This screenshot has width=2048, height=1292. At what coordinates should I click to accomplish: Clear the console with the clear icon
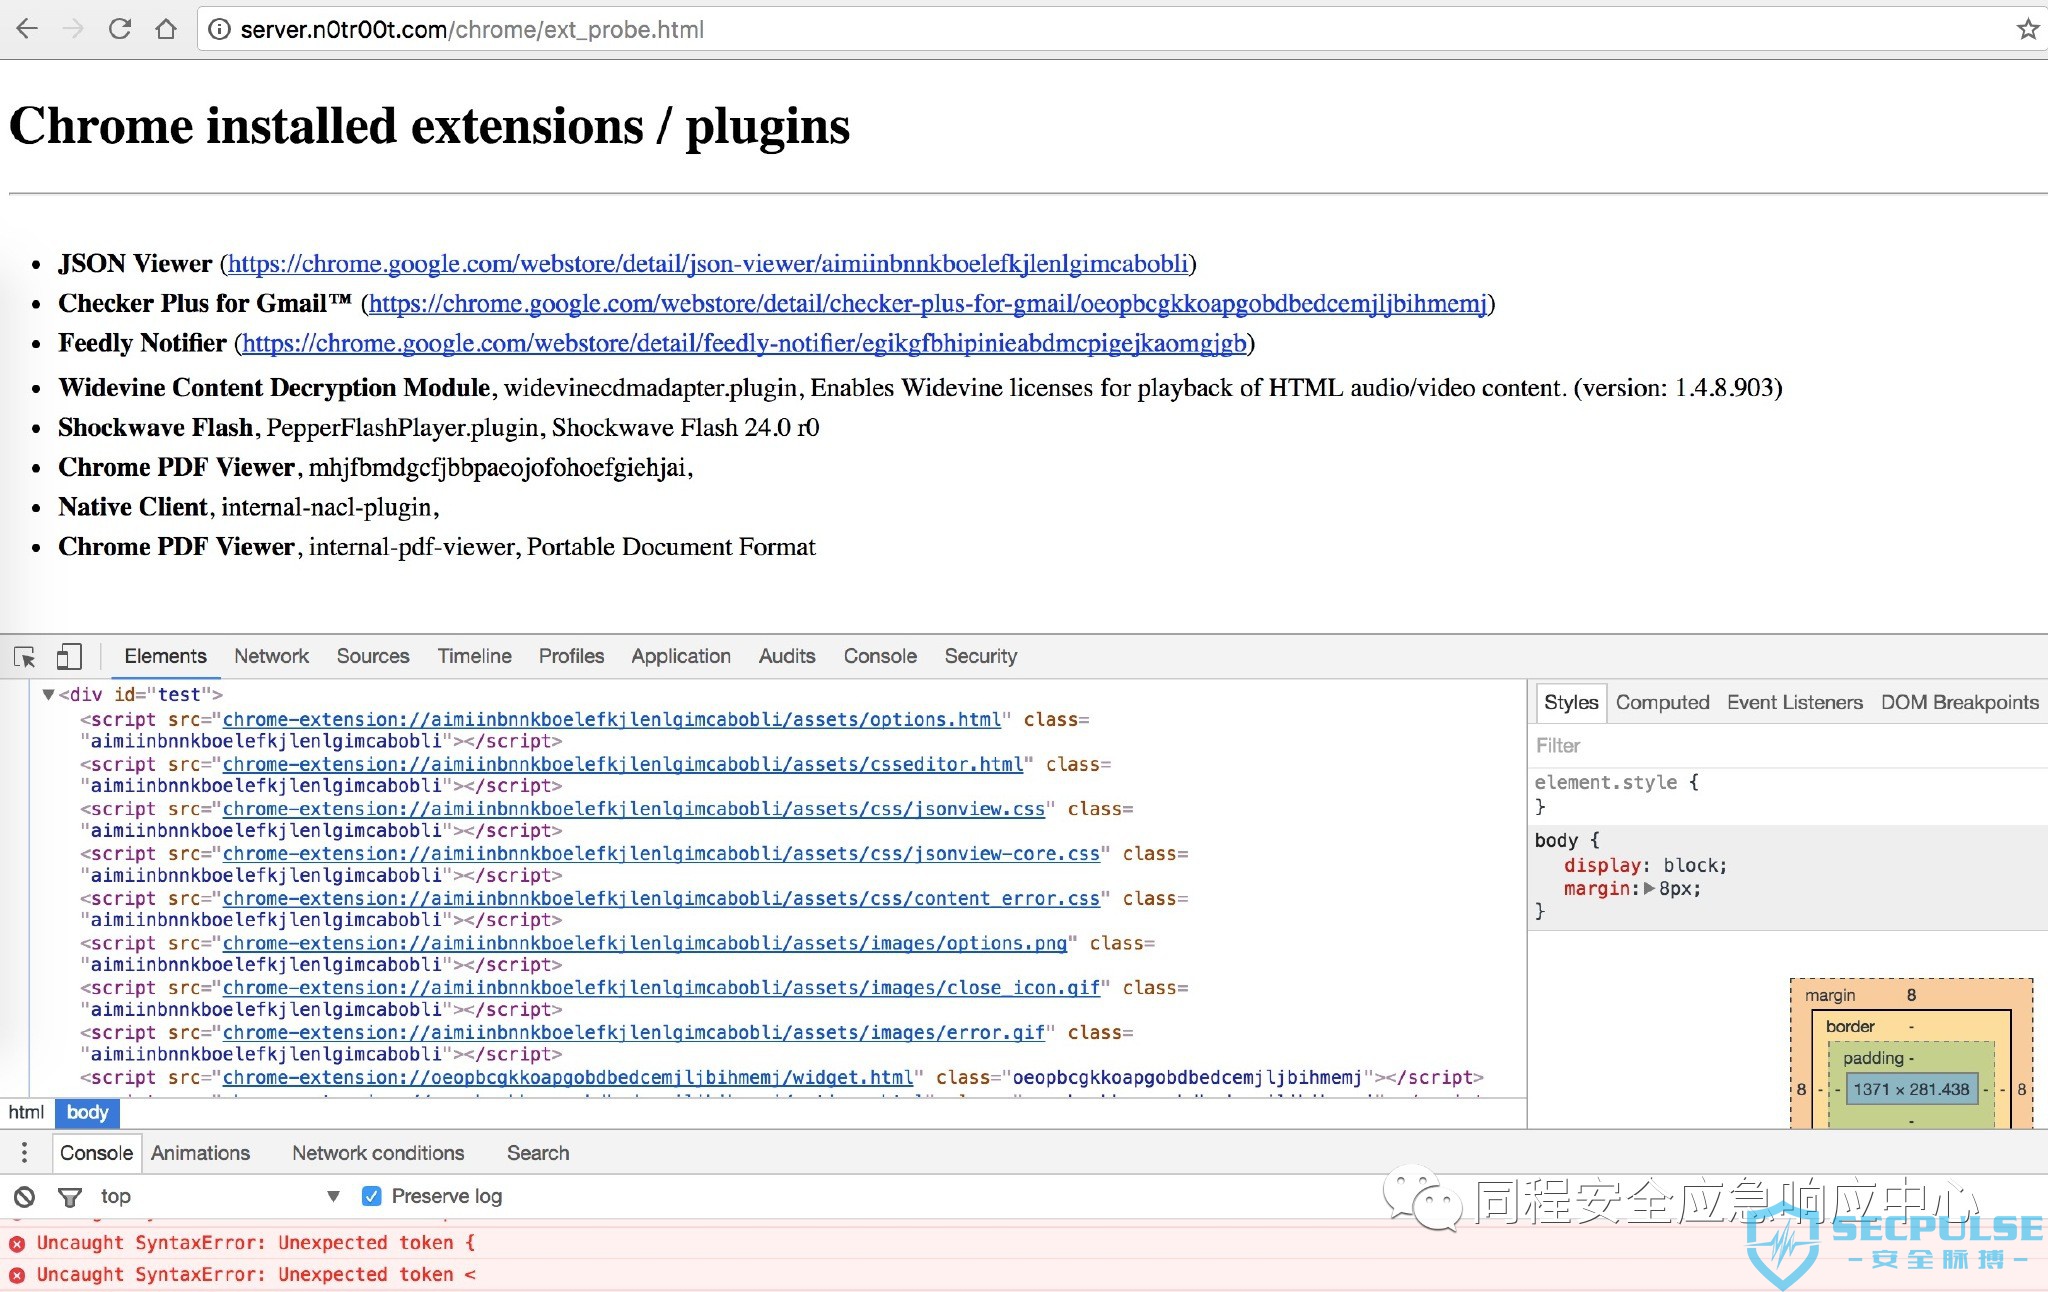coord(24,1196)
